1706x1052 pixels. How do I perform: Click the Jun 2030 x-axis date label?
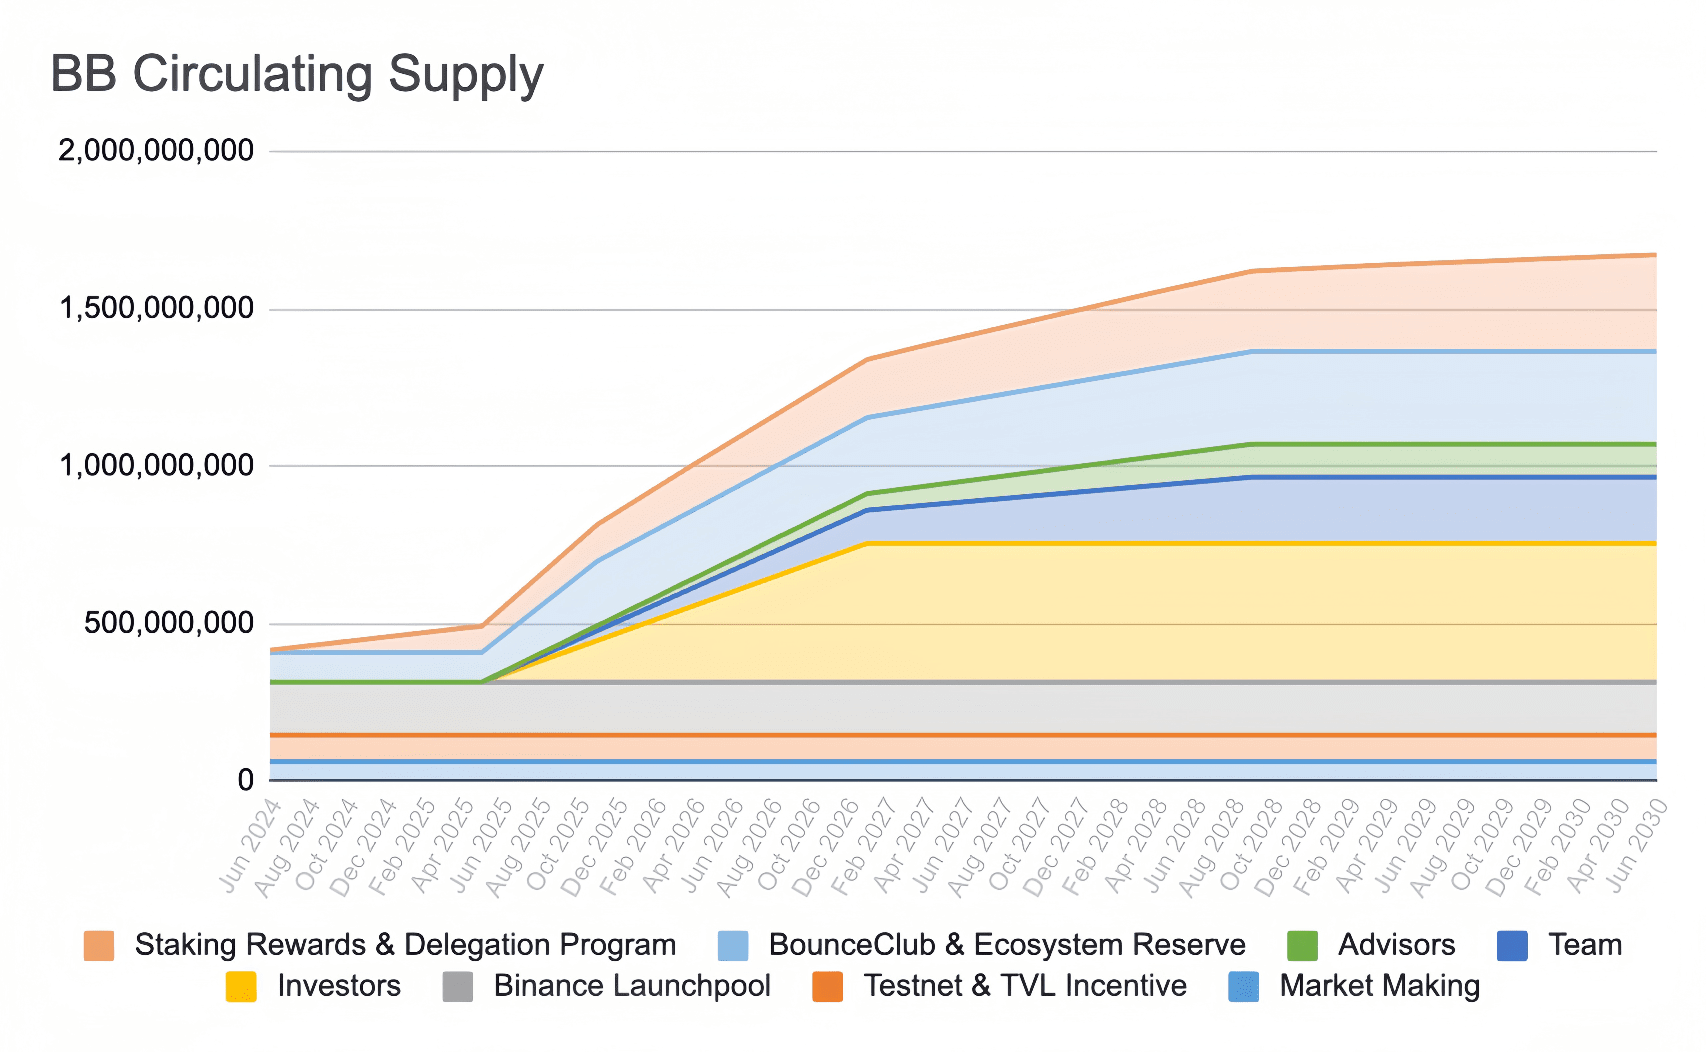1635,846
